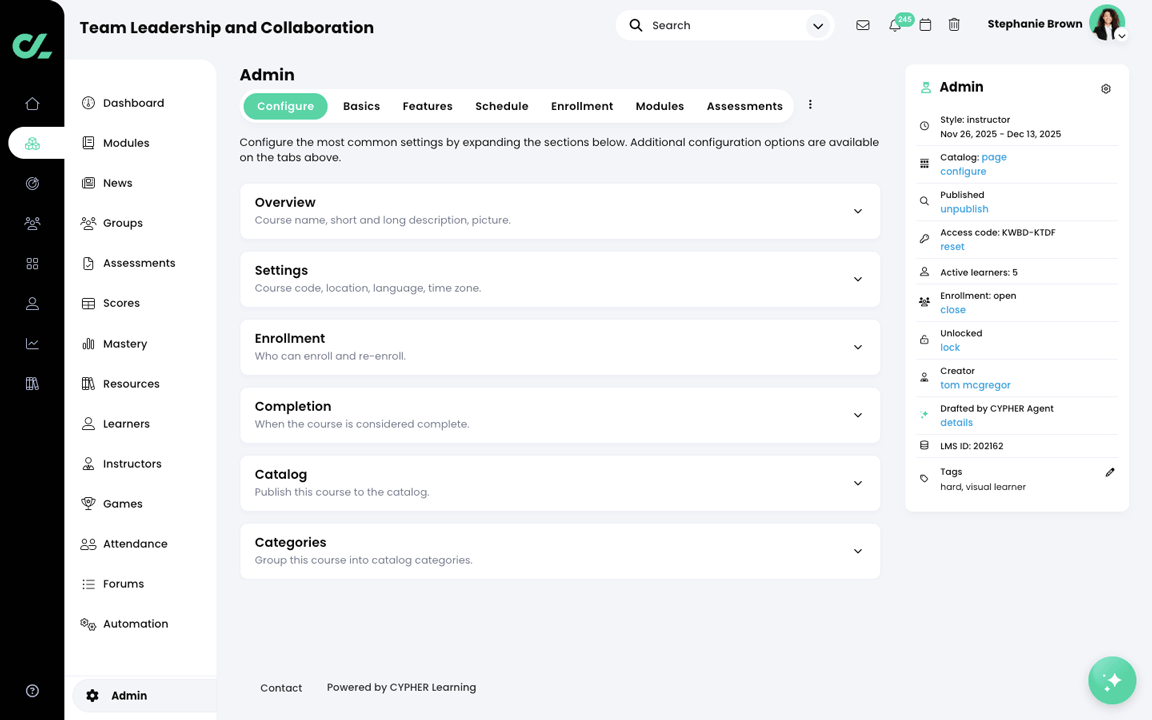Click the LMS ID: 202162 text
This screenshot has height=720, width=1152.
click(x=971, y=446)
